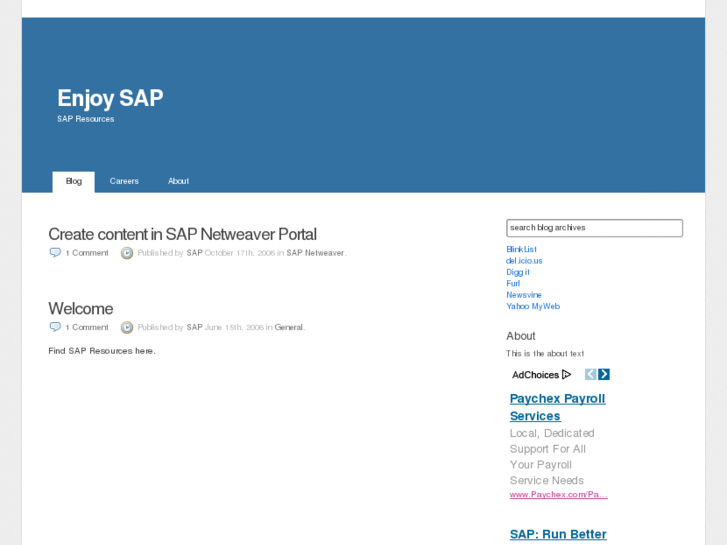Viewport: 727px width, 545px height.
Task: Click AdChoices label
Action: click(535, 375)
